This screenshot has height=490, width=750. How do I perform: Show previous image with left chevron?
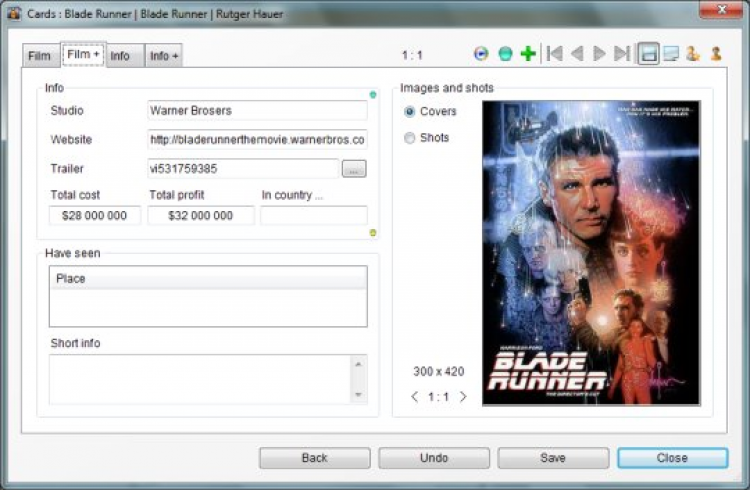click(415, 397)
